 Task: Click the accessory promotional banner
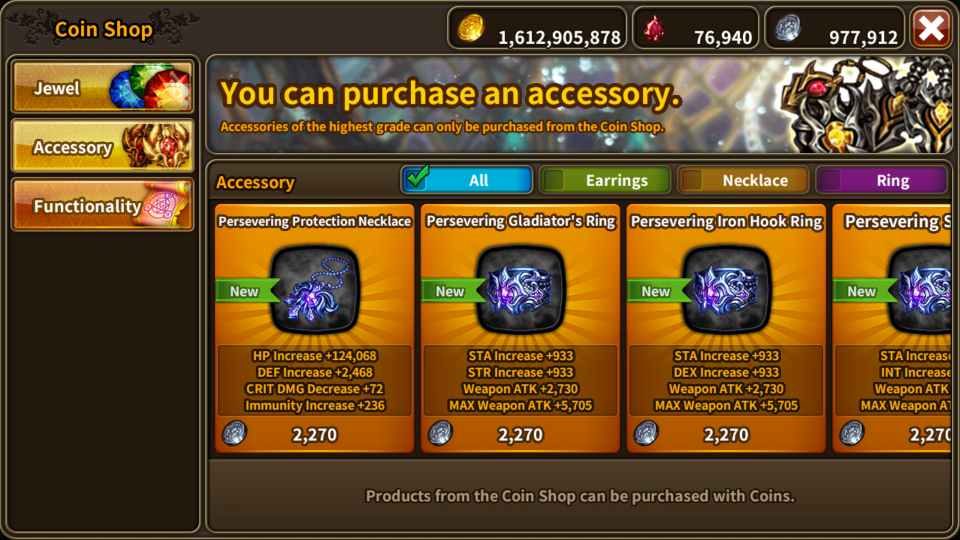pyautogui.click(x=579, y=105)
